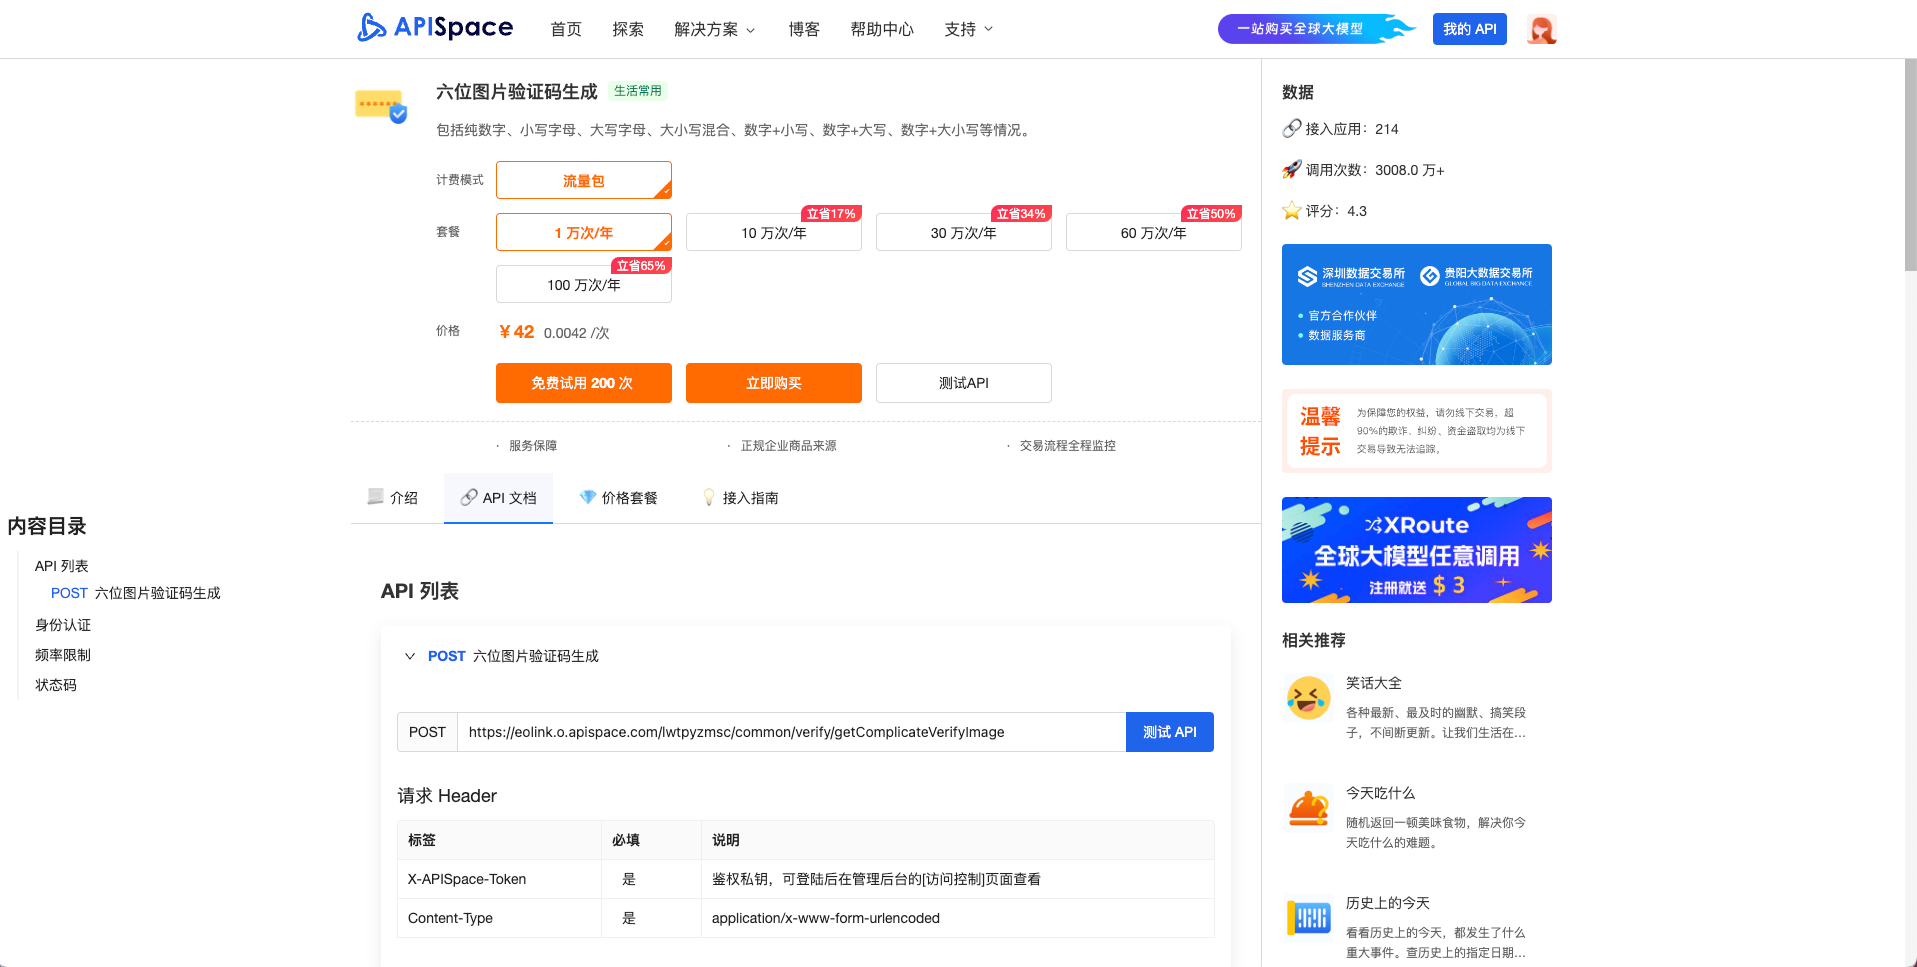Click the captcha API product icon
The height and width of the screenshot is (967, 1917).
pos(381,106)
